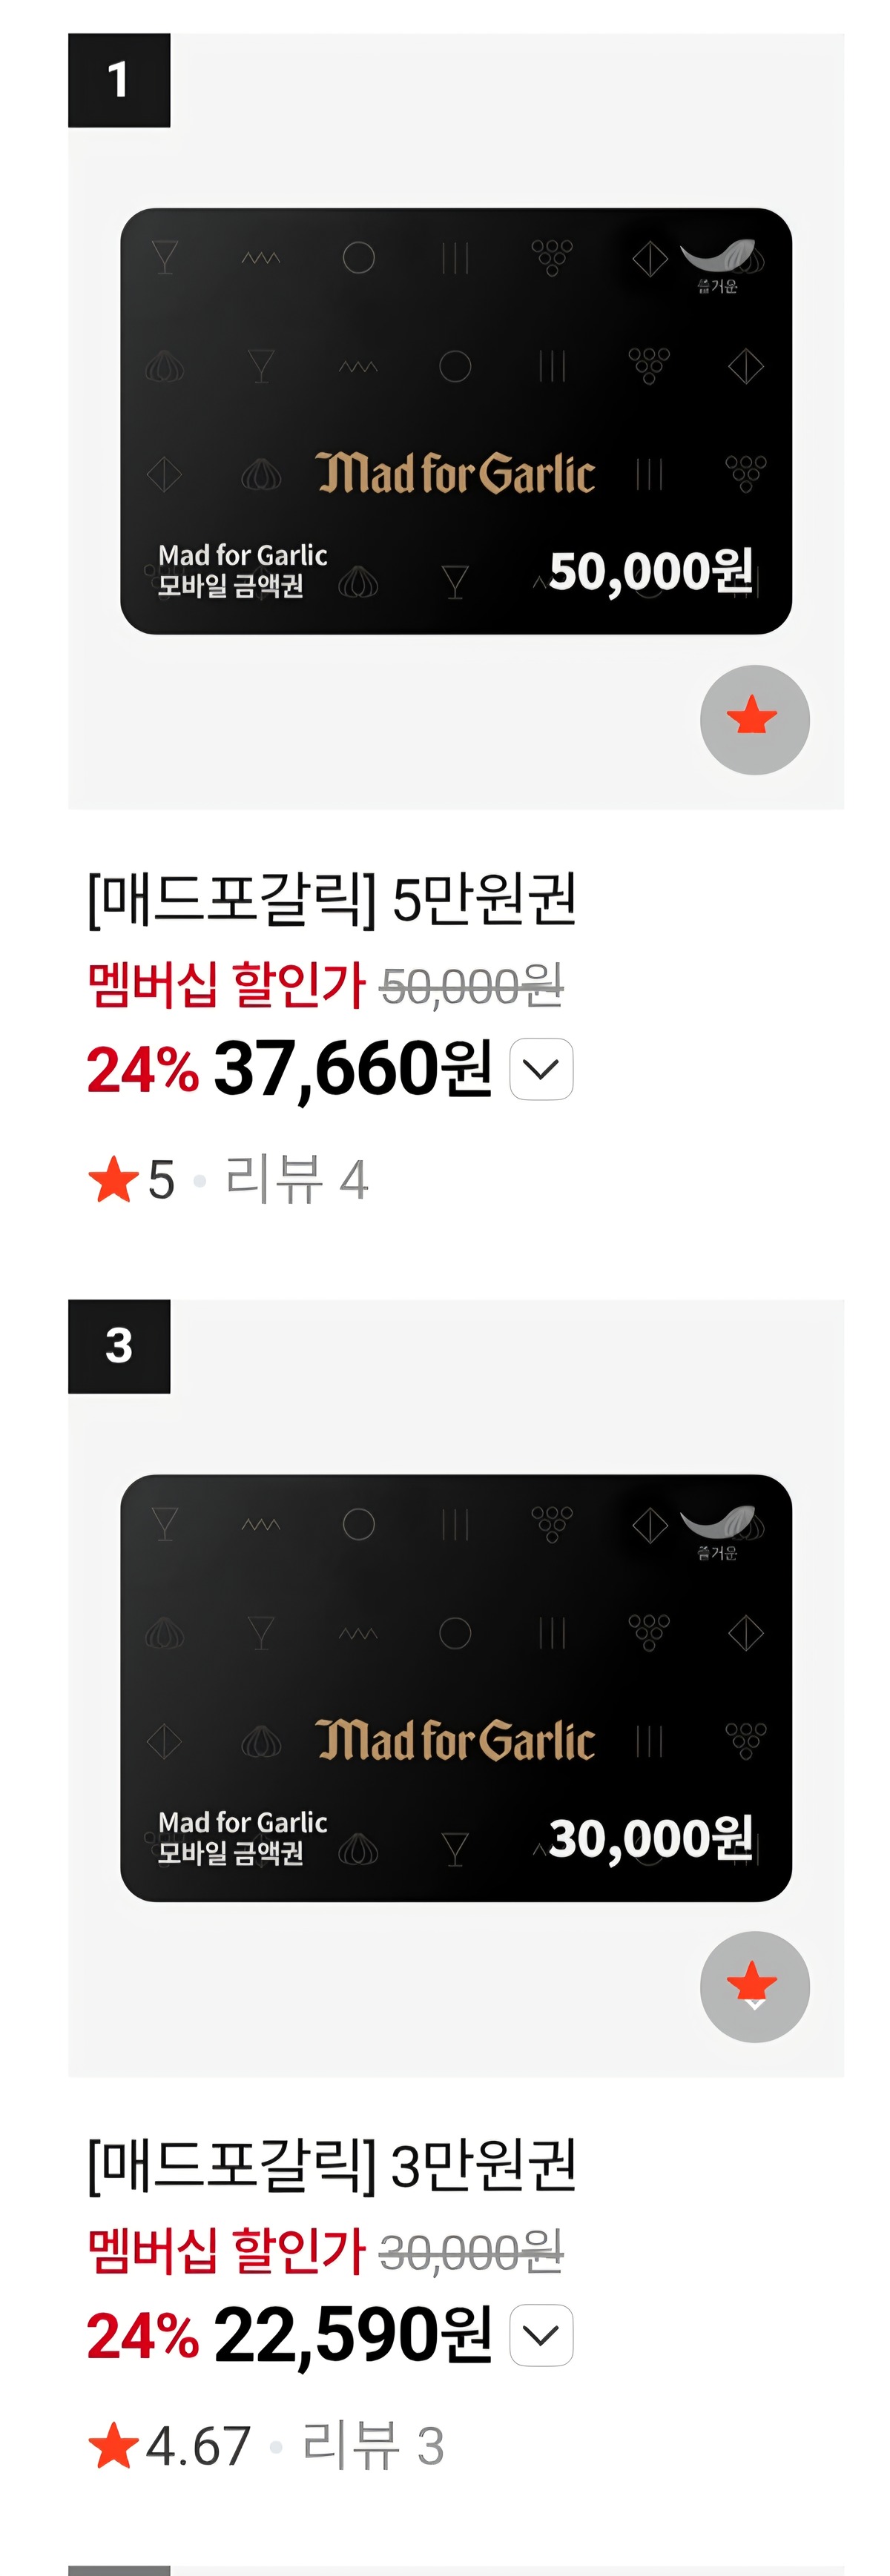
Task: Open product title [매드포갈릭] 3만원권
Action: [332, 2165]
